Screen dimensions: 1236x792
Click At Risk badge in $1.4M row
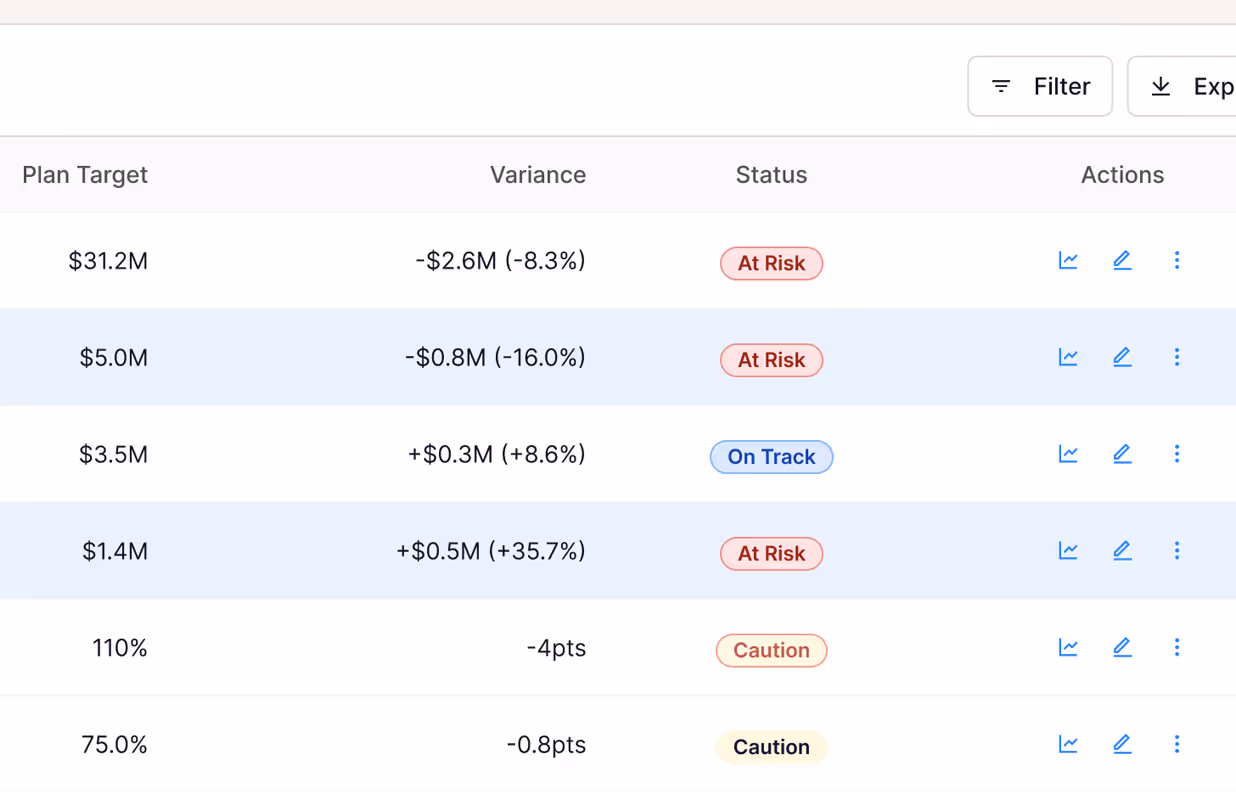(771, 554)
